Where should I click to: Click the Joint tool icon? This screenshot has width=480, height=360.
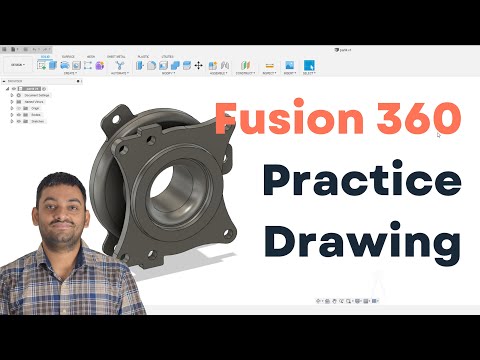coord(225,65)
